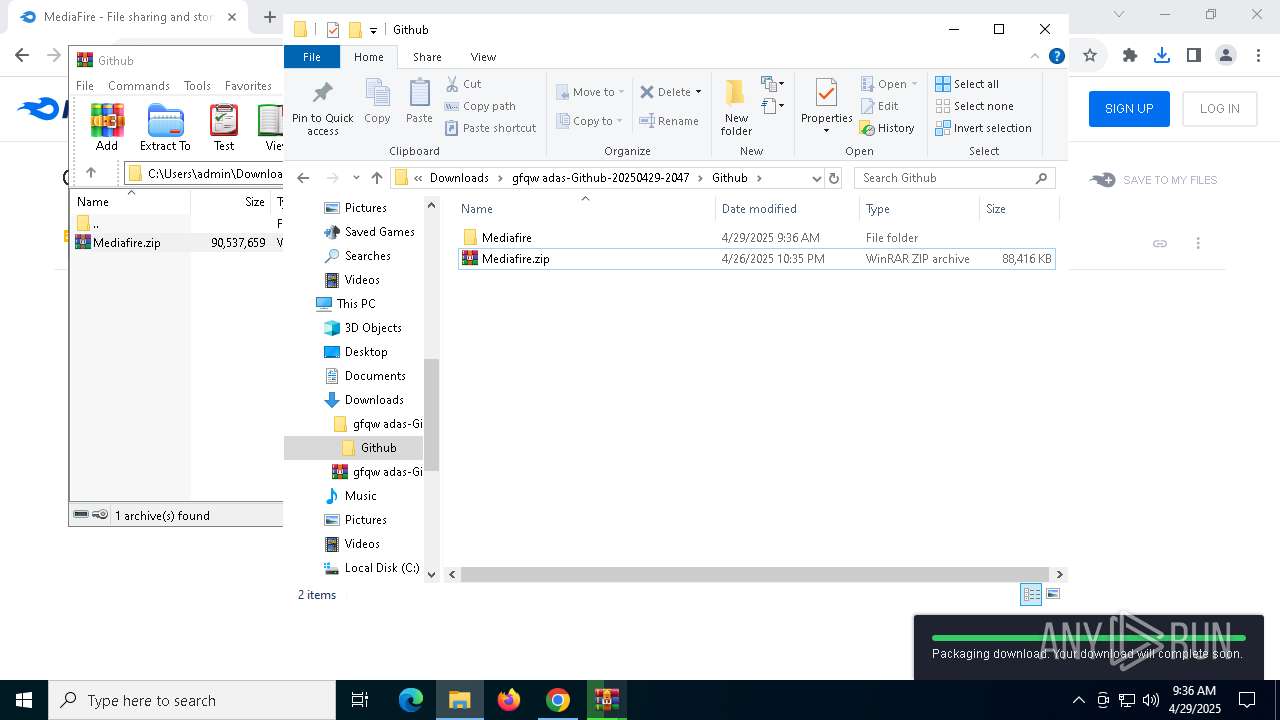Click the horizontal scrollbar in Explorer
This screenshot has height=720, width=1280.
tap(756, 574)
